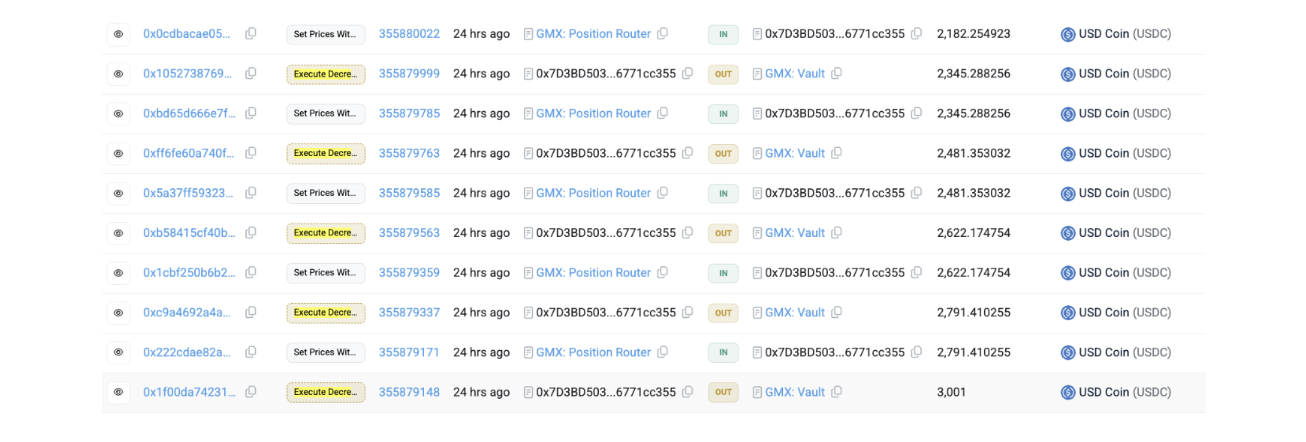This screenshot has height=442, width=1306.
Task: Click OUT direction badge in block 355879148 row
Action: [x=723, y=392]
